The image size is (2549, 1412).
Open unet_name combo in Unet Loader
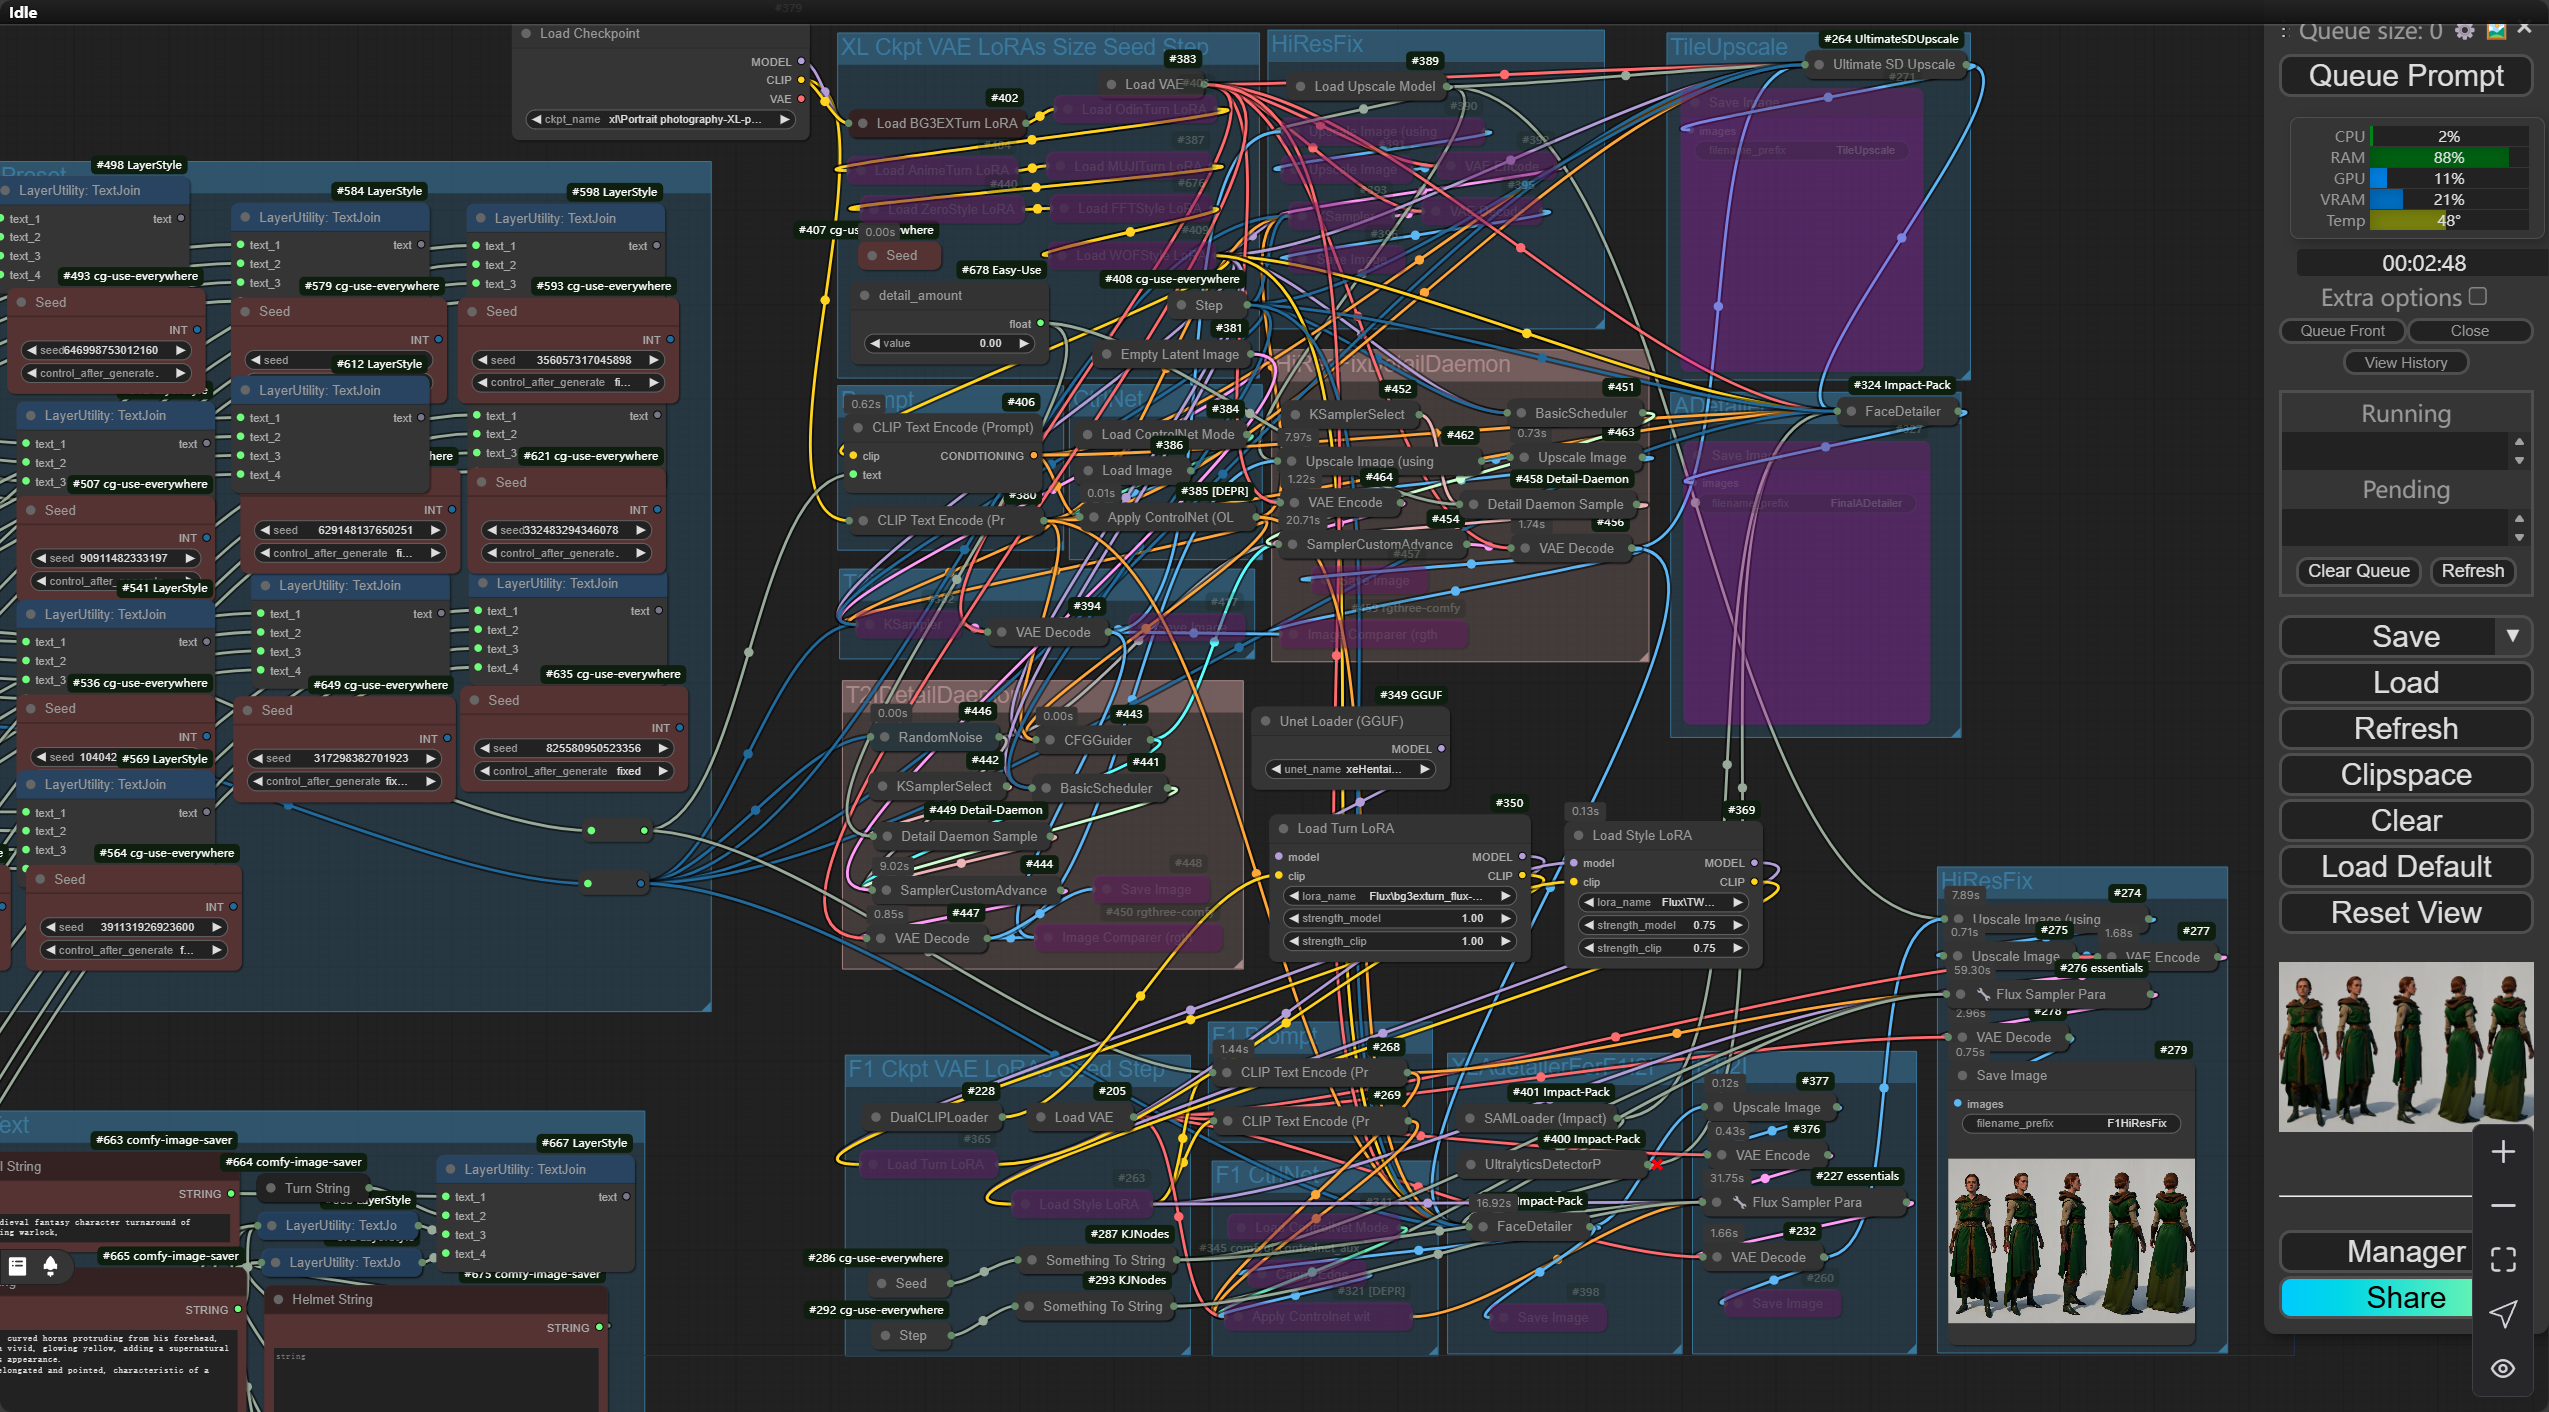point(1350,769)
